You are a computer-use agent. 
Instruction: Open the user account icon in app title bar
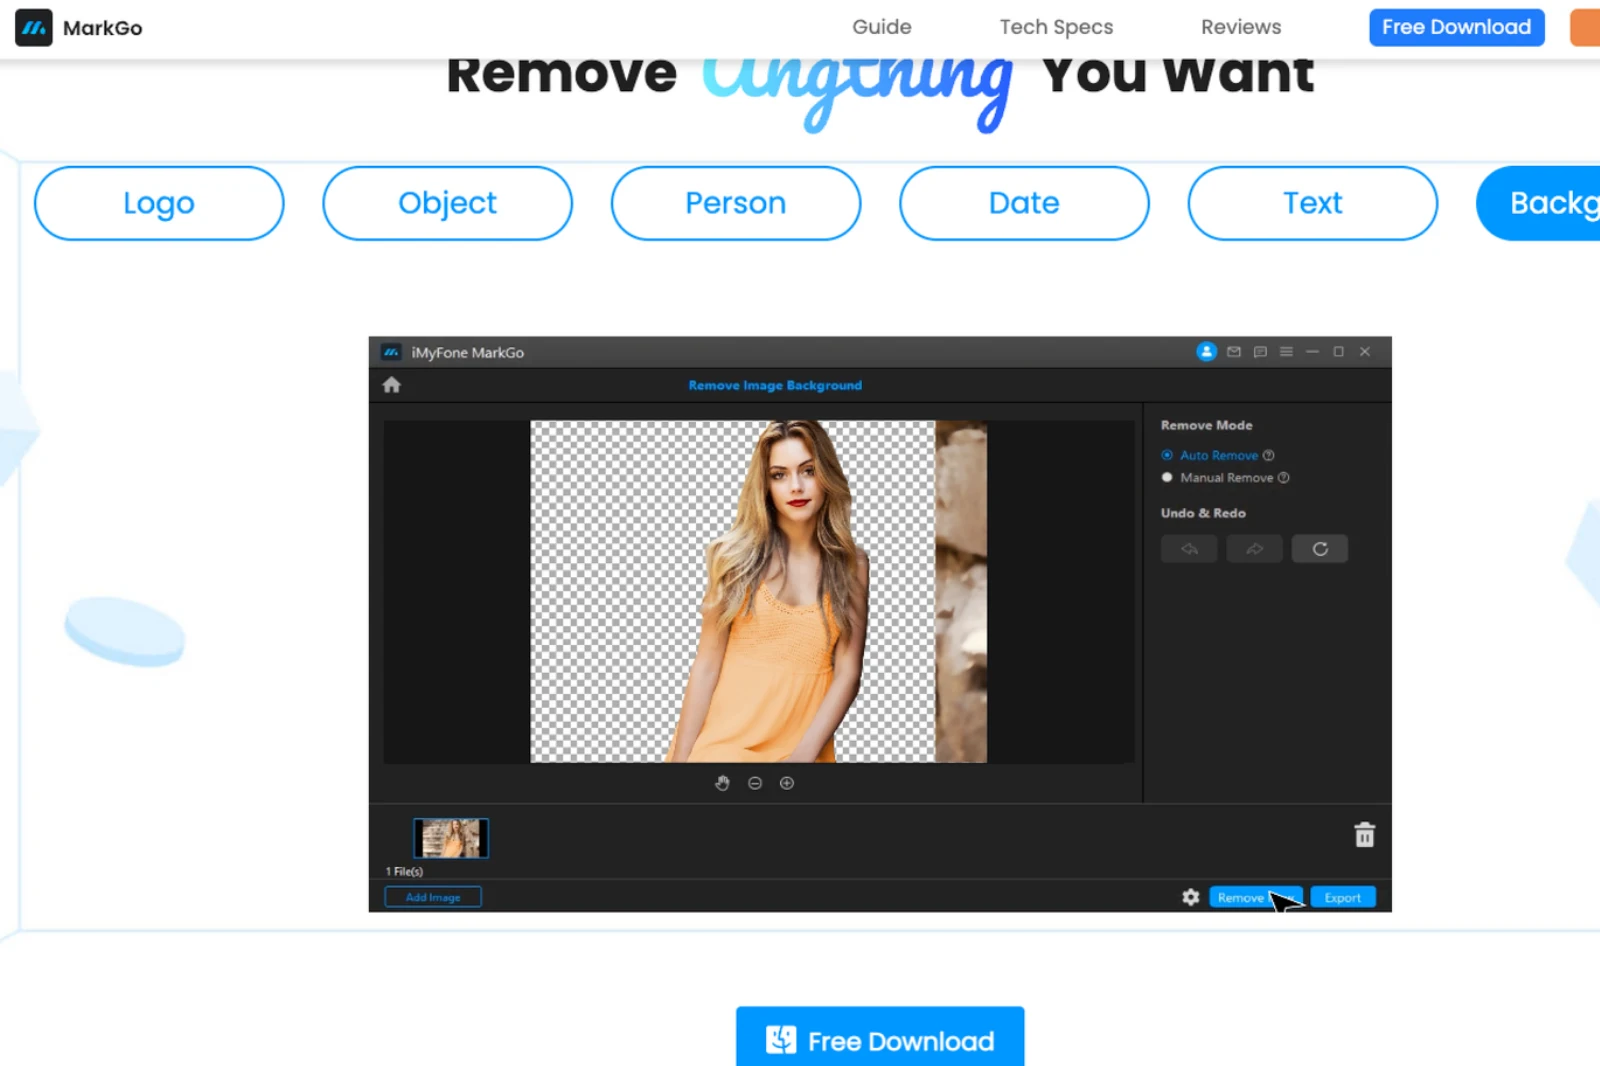point(1206,352)
